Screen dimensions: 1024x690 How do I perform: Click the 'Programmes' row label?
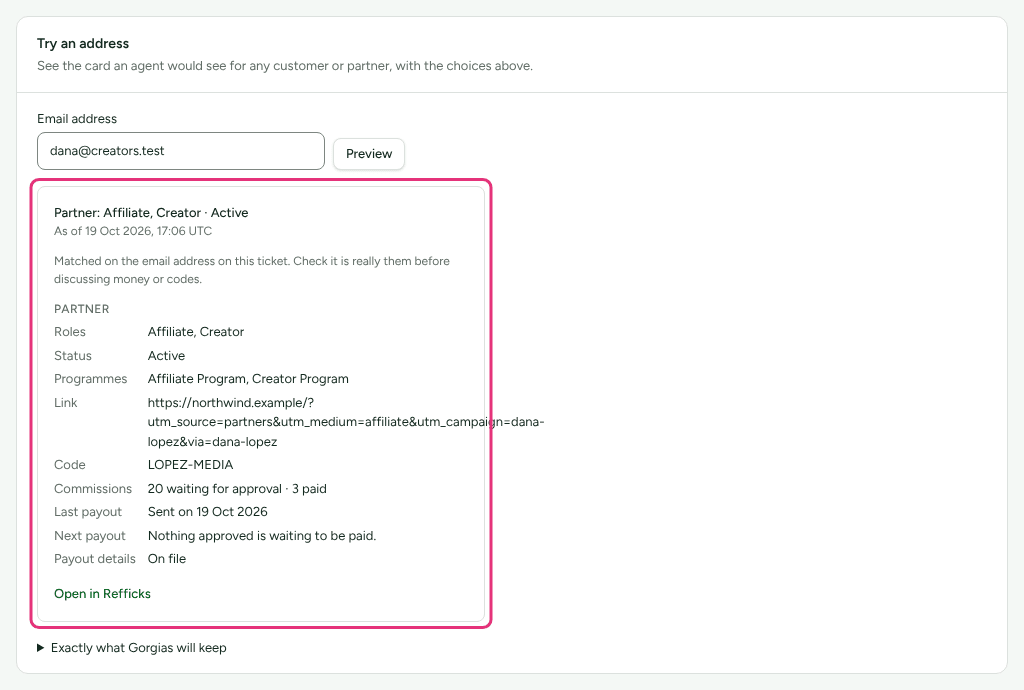pyautogui.click(x=91, y=379)
